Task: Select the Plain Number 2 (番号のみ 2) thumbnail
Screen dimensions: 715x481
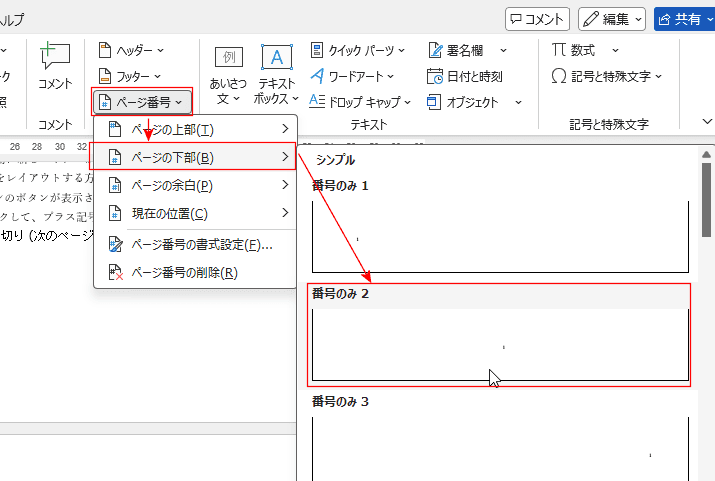Action: 500,345
